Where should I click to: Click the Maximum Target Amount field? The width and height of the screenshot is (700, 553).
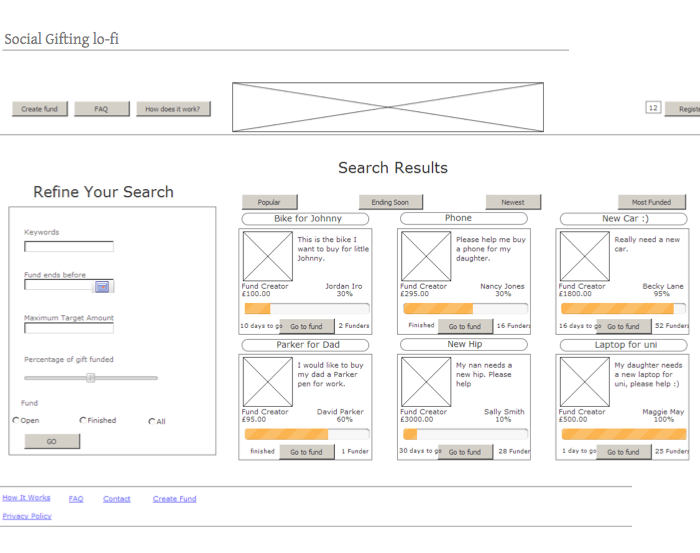pyautogui.click(x=69, y=328)
